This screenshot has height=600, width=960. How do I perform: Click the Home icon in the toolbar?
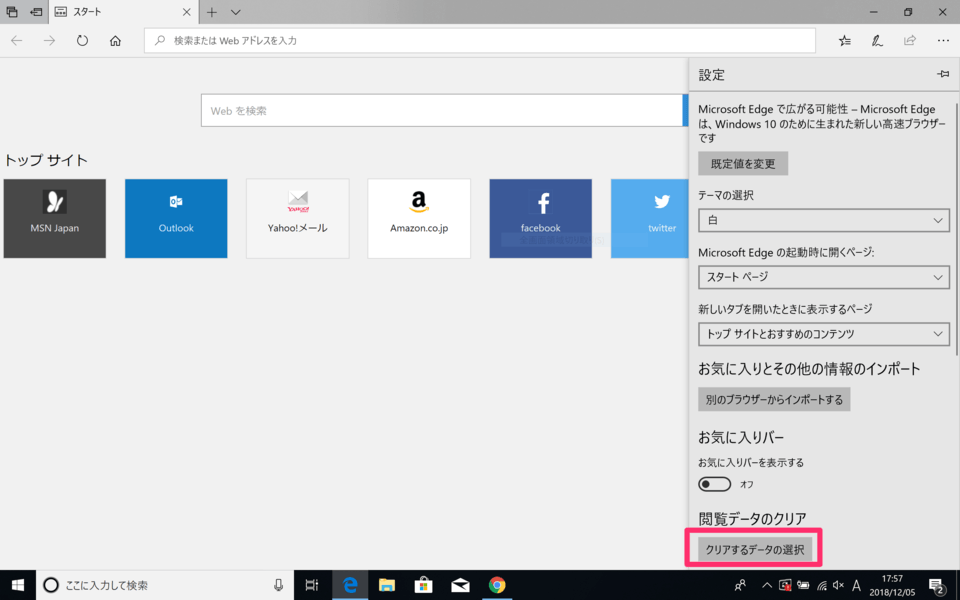coord(115,41)
